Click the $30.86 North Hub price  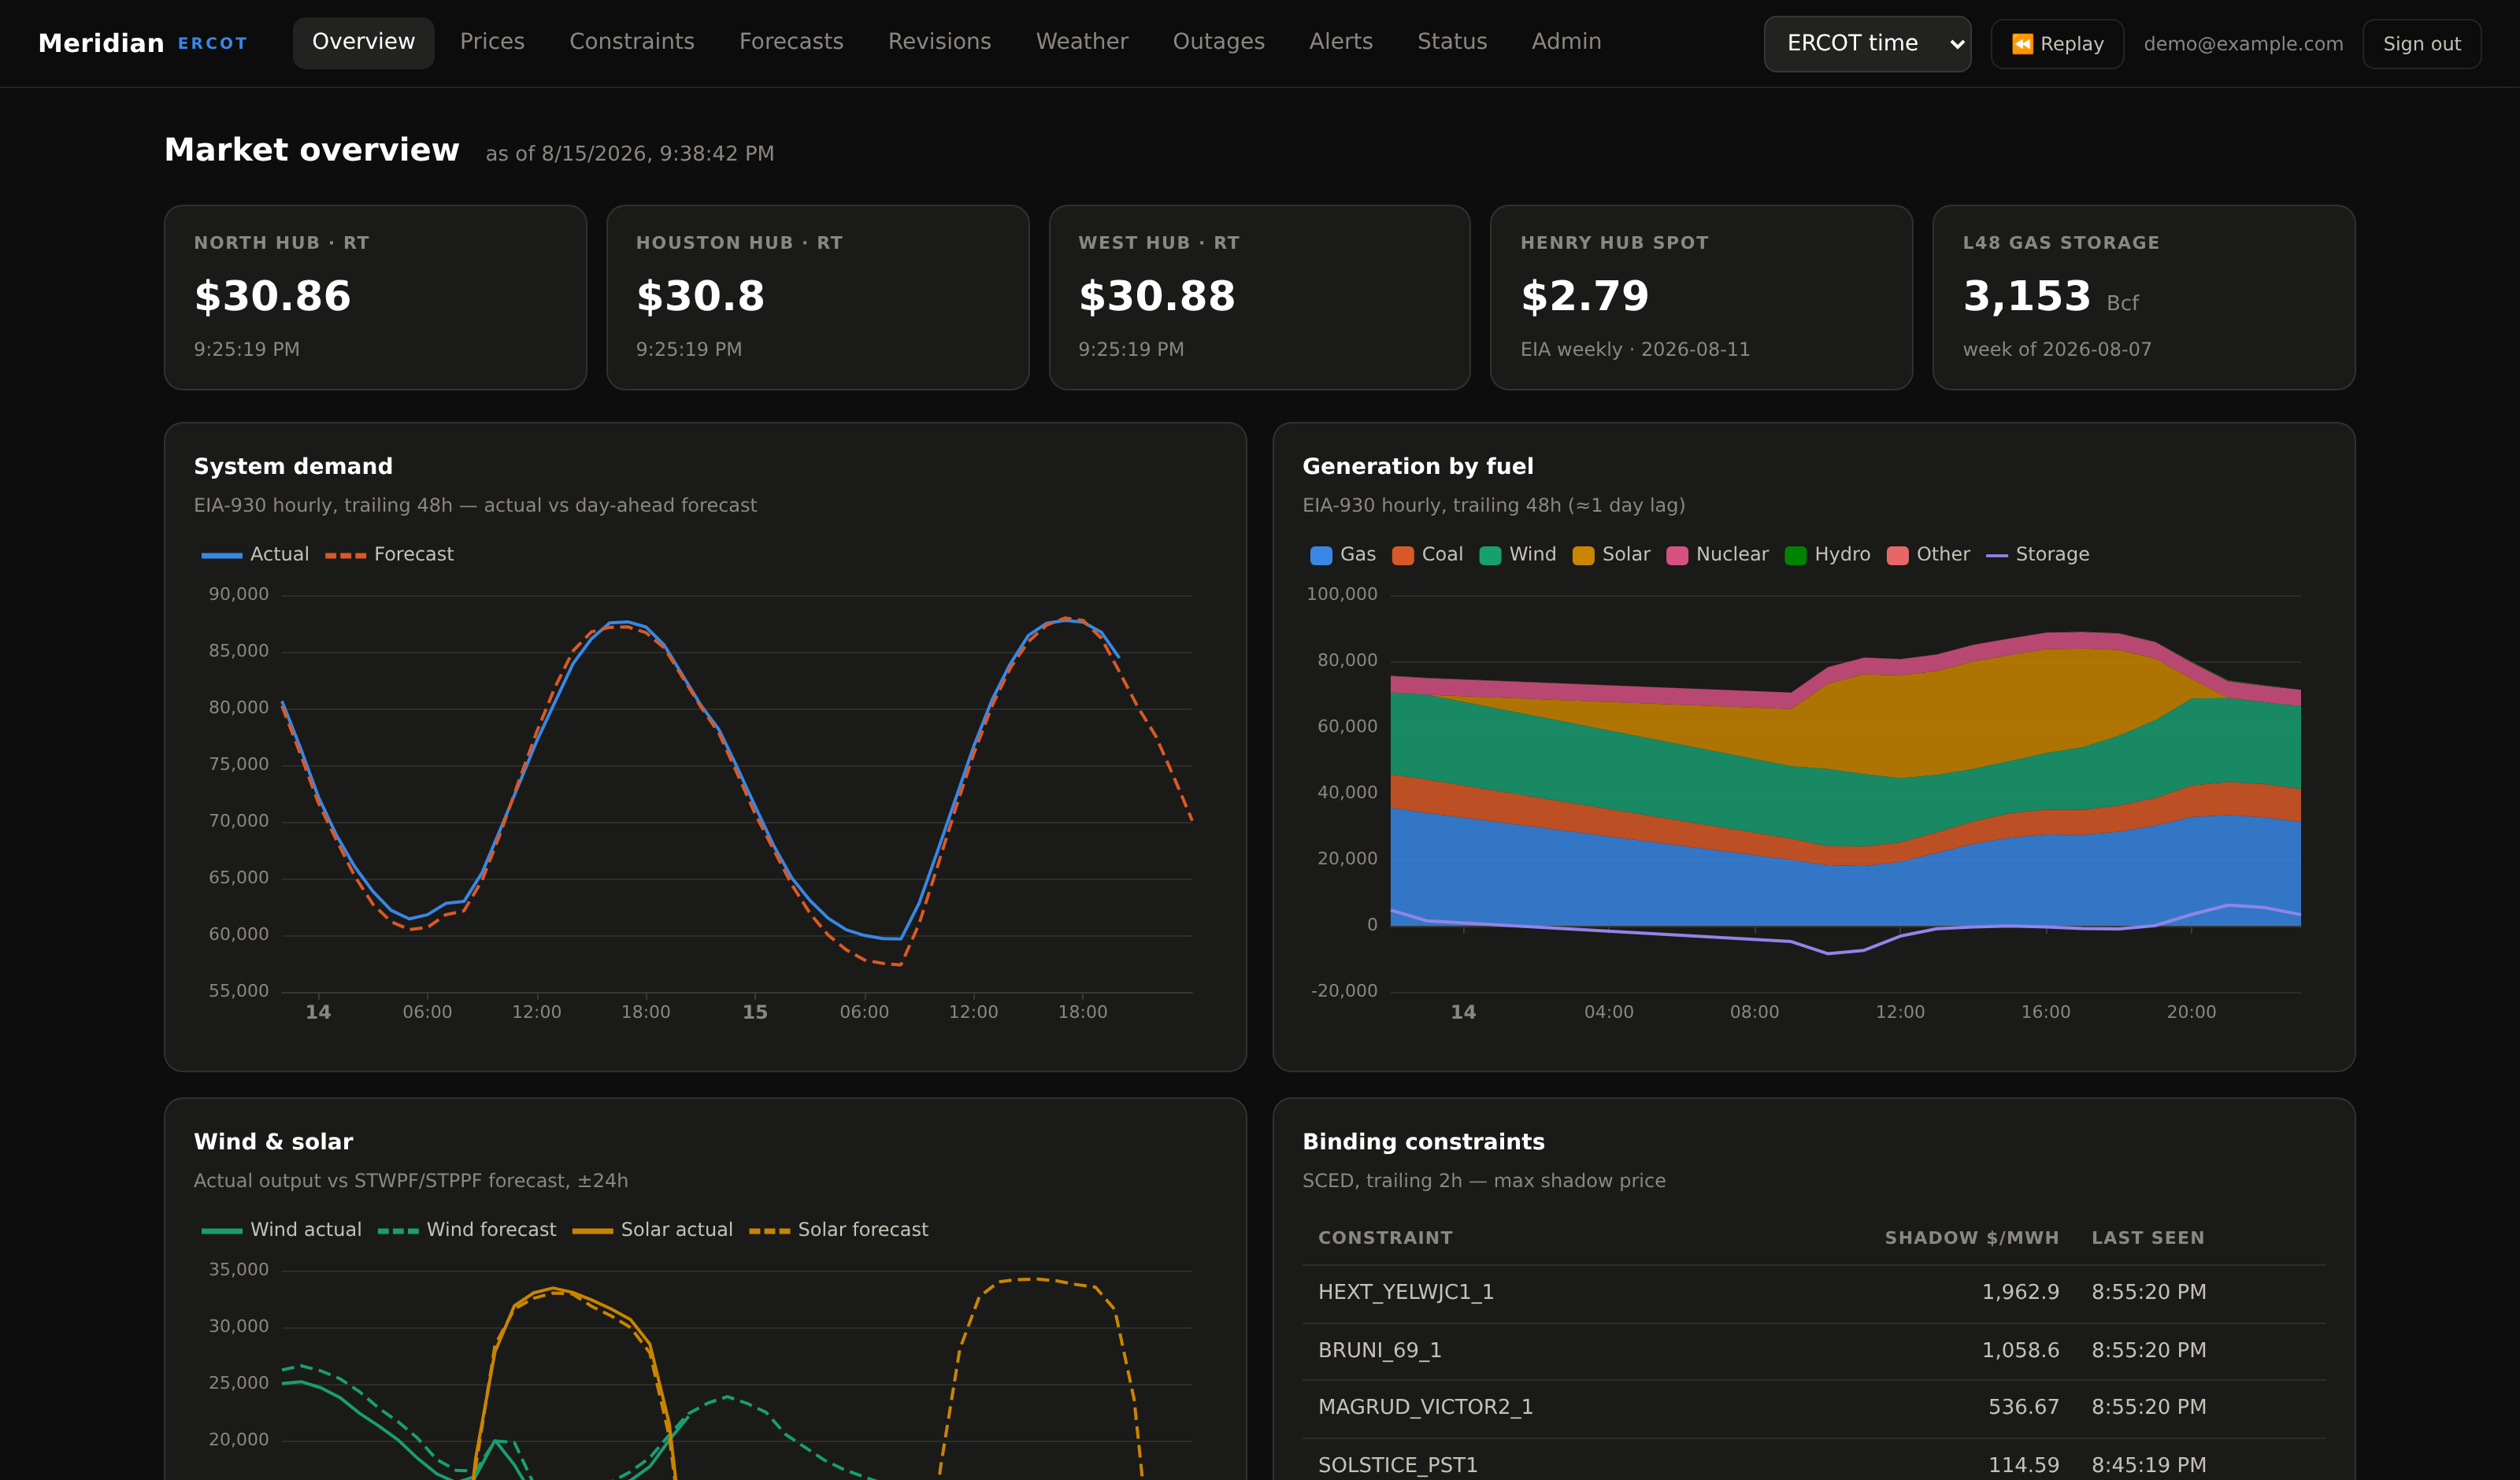click(272, 296)
